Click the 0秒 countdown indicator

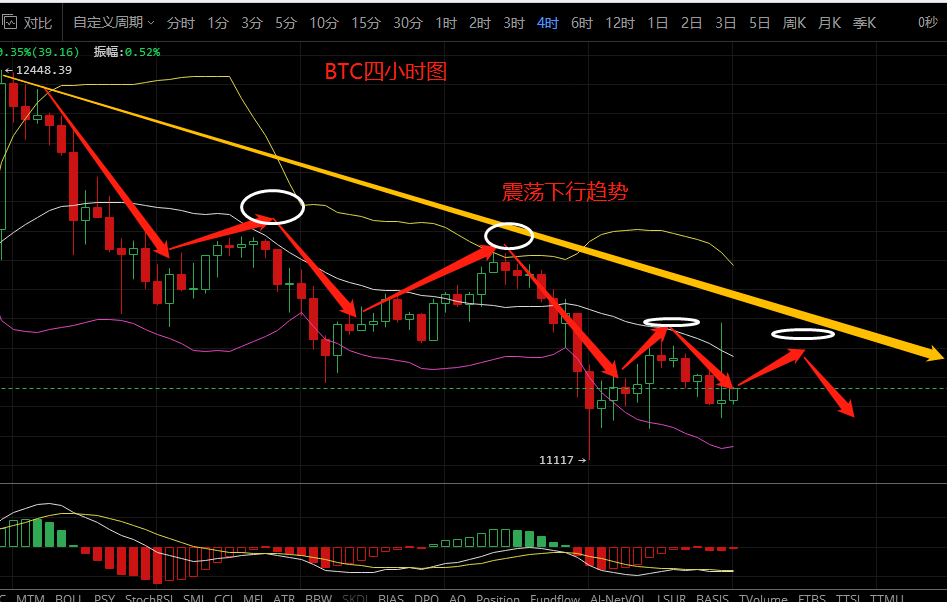928,23
